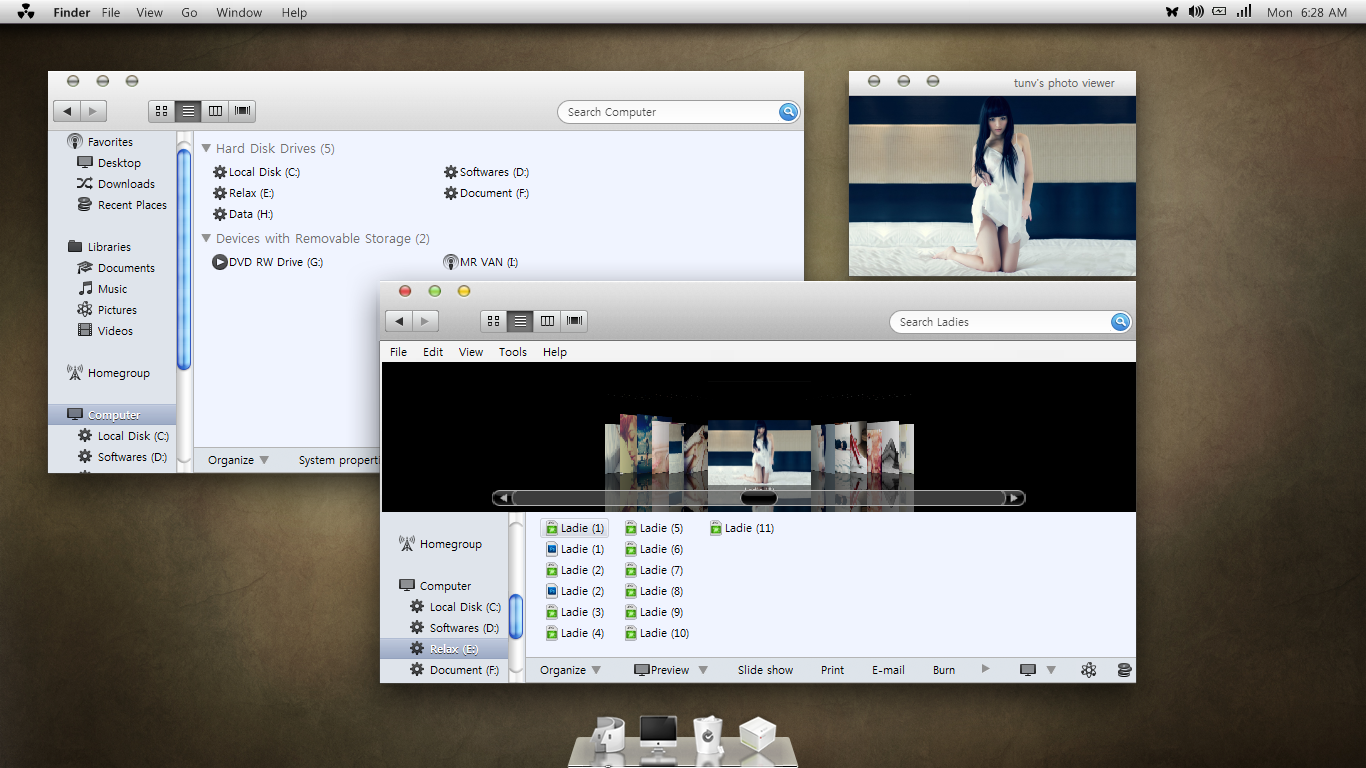Click the butterfly icon in menu bar

click(1172, 12)
